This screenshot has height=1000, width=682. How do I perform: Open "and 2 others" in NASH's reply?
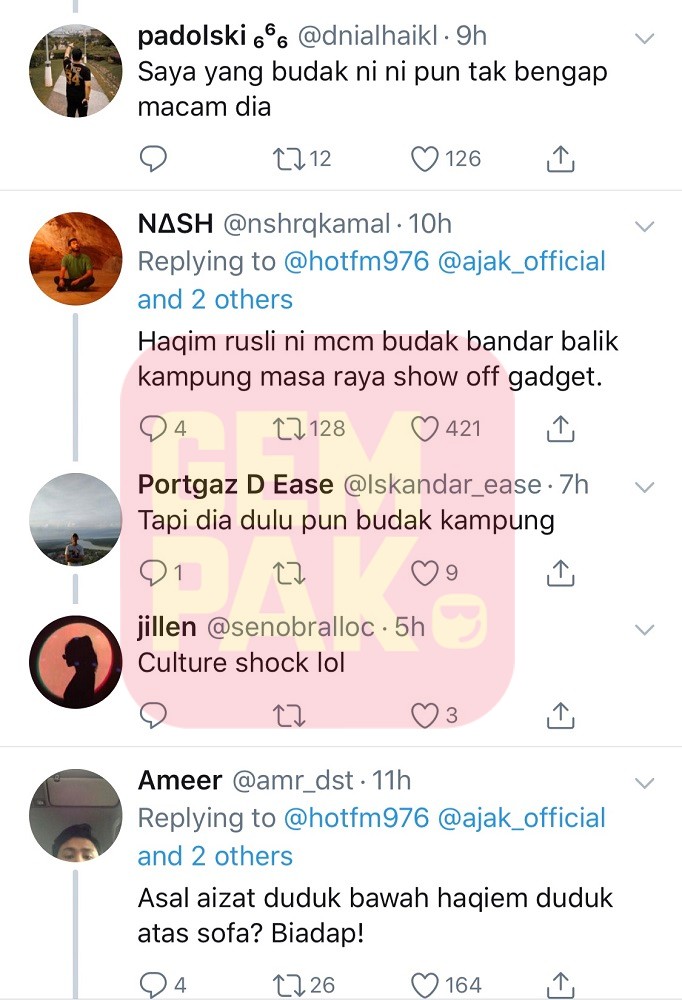[x=215, y=299]
